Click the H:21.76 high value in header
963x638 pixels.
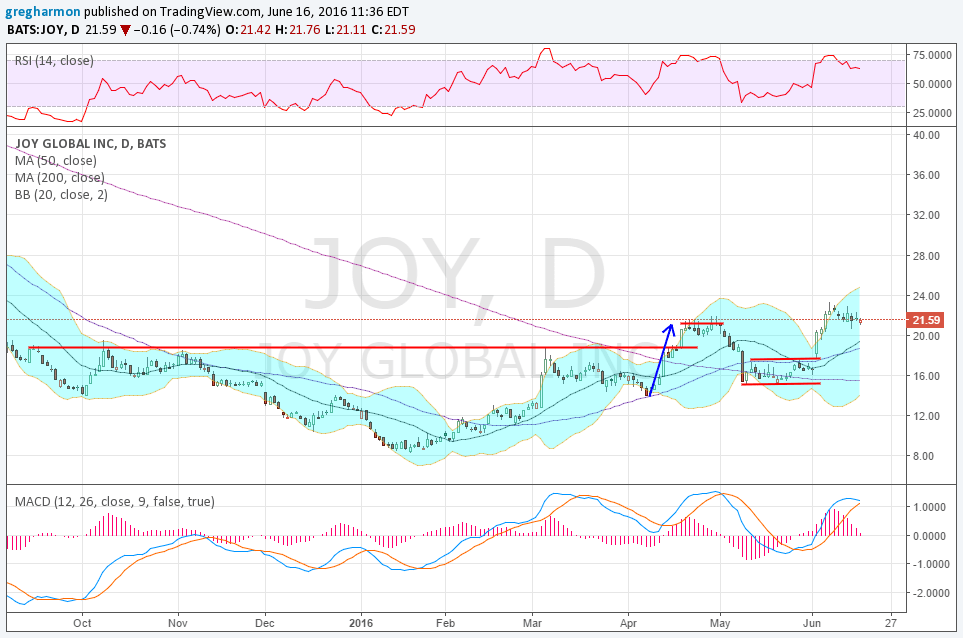click(298, 29)
